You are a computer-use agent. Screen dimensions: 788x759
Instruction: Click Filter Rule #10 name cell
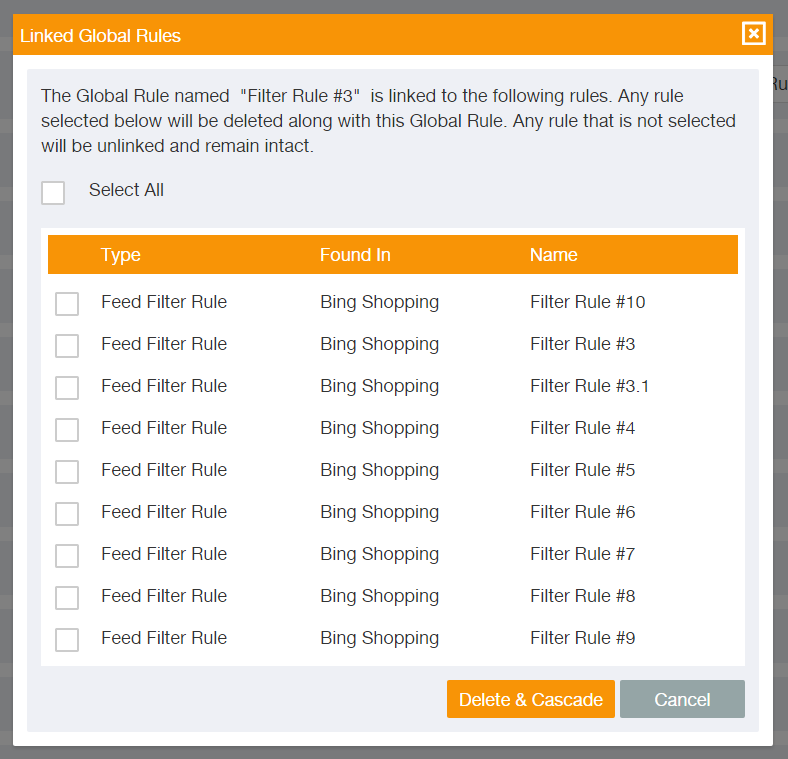(587, 302)
